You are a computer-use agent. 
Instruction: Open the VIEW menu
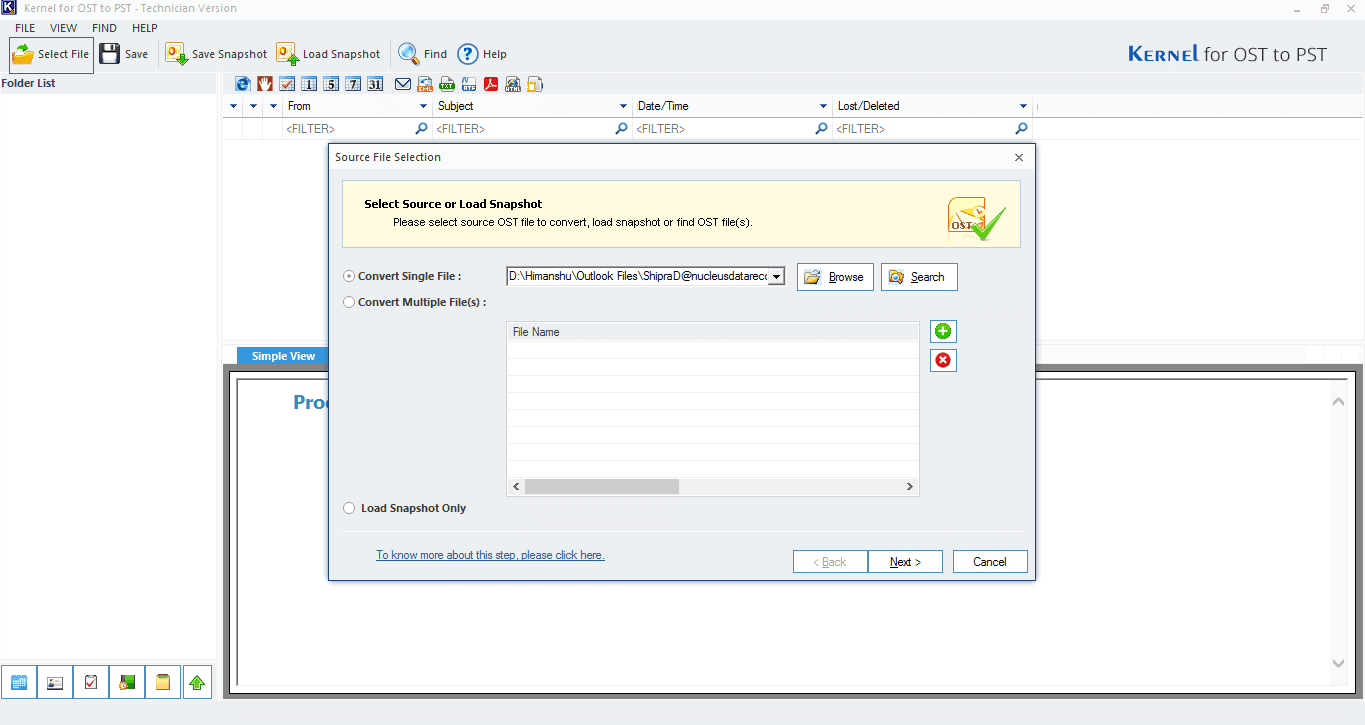click(x=63, y=28)
